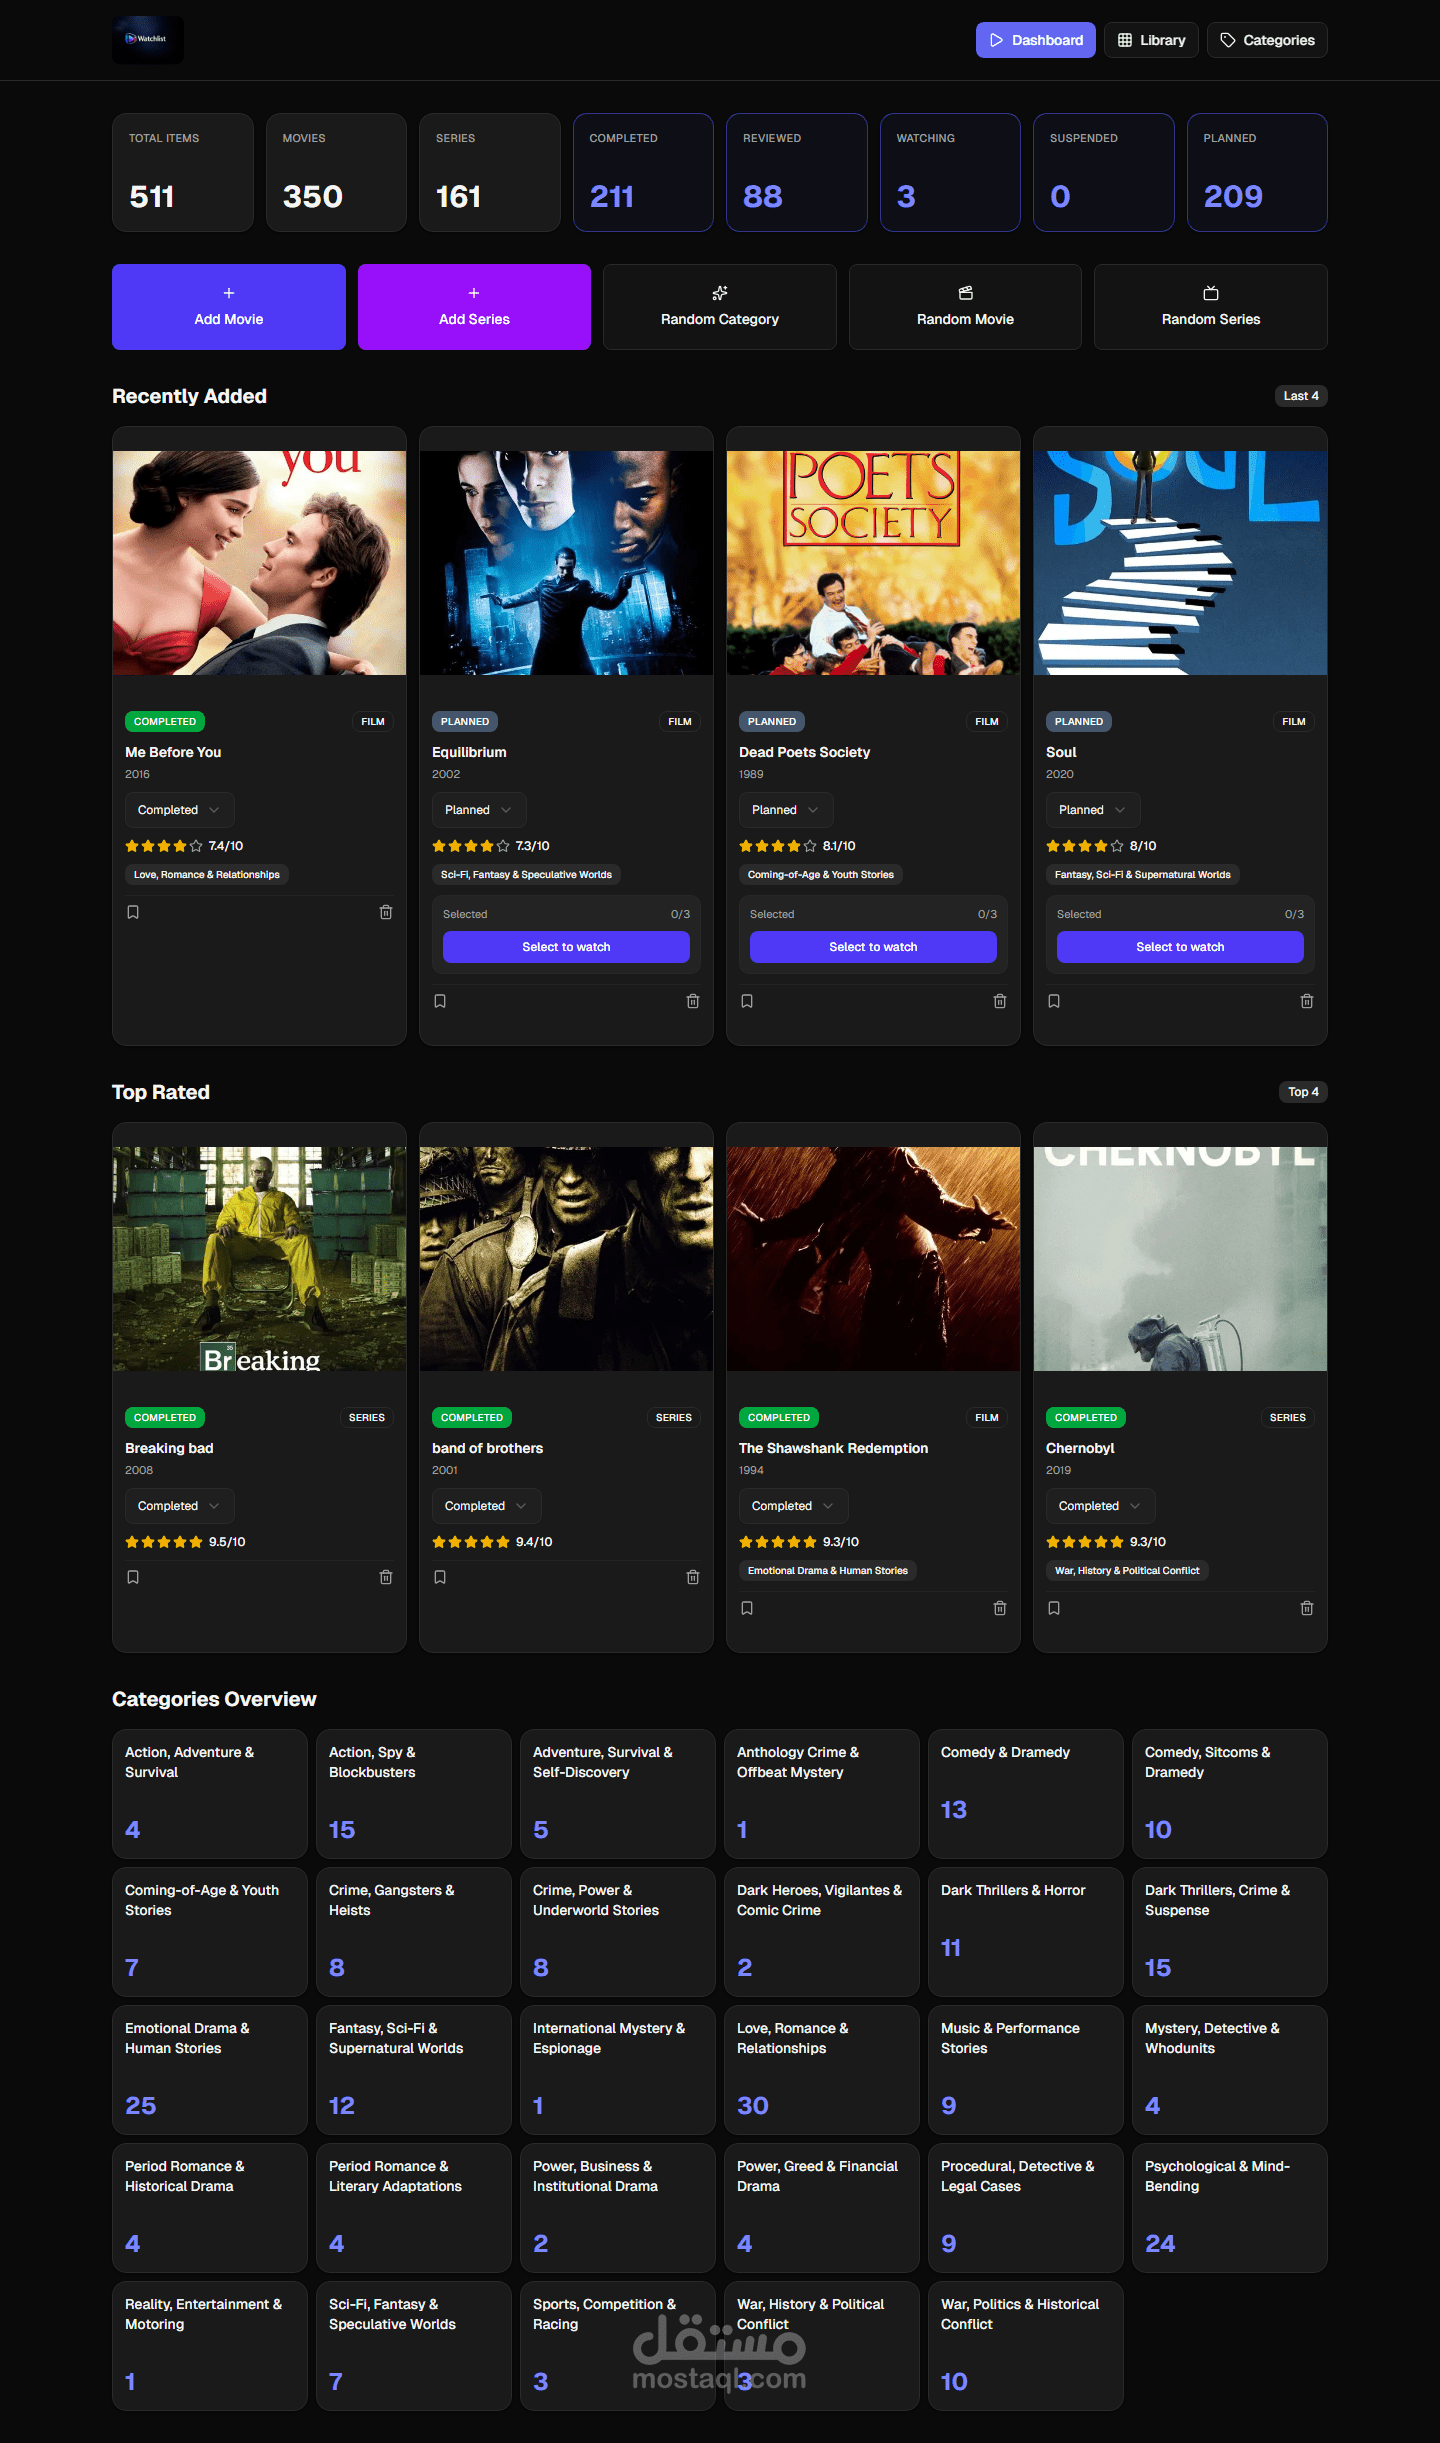1440x2443 pixels.
Task: Bookmark the Equilibrium card
Action: (x=440, y=1001)
